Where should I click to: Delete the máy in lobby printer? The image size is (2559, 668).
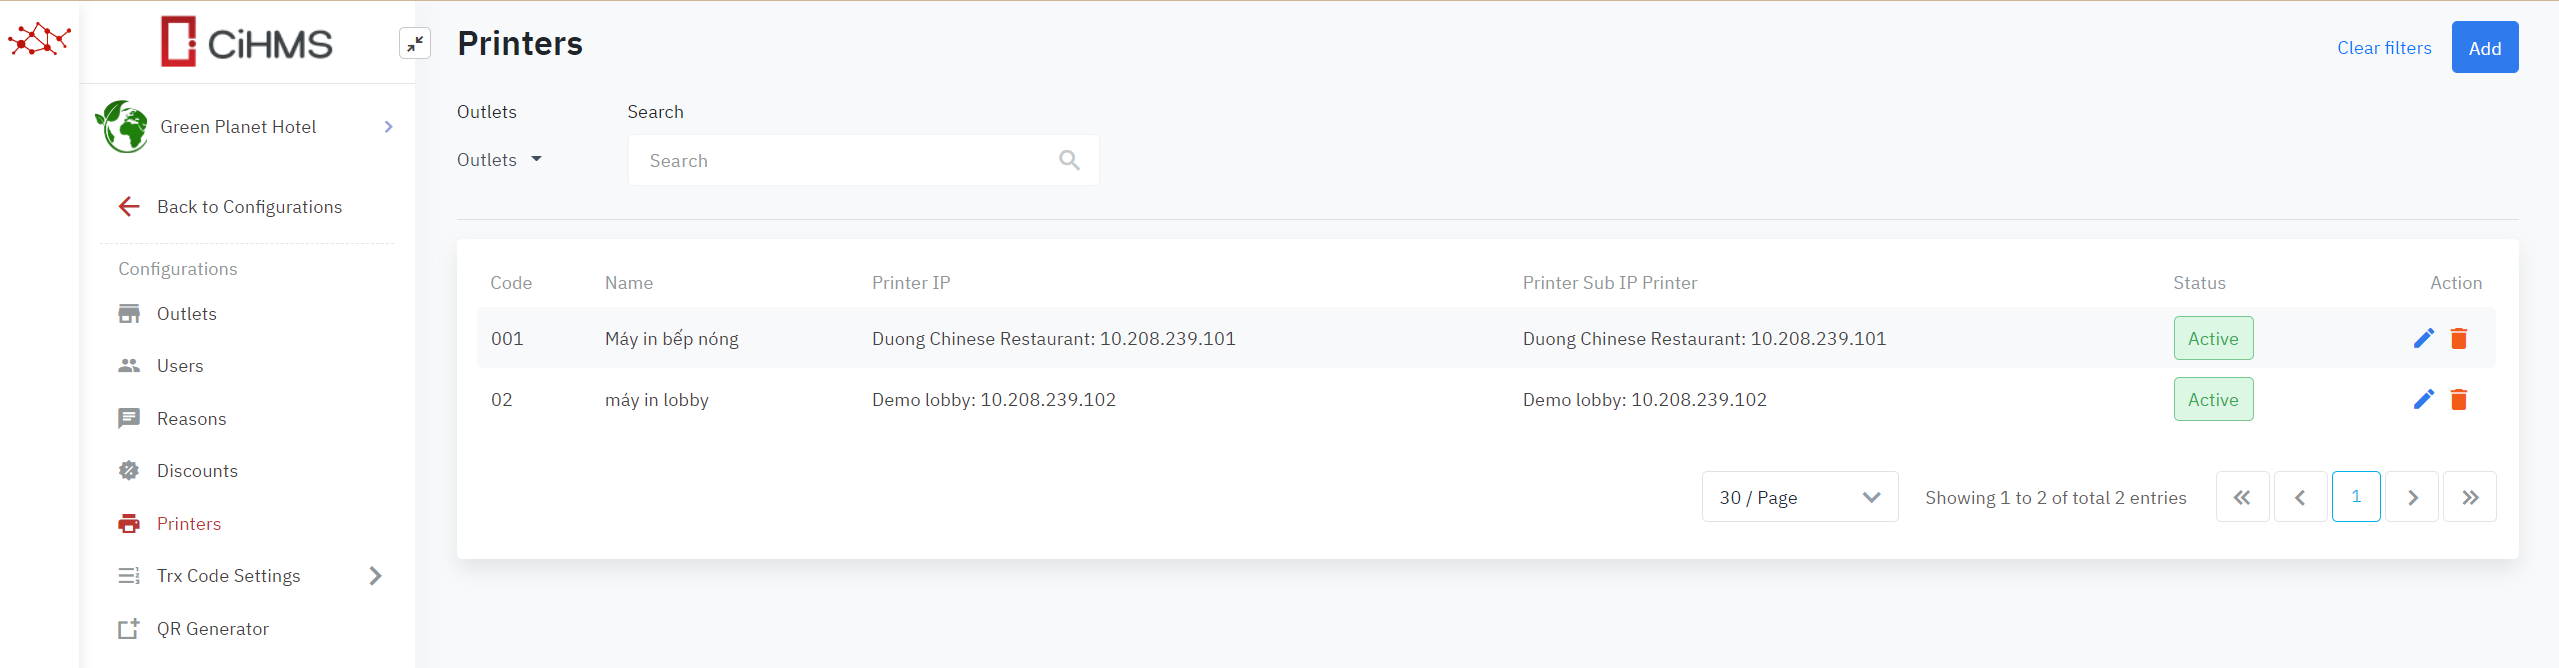2459,400
